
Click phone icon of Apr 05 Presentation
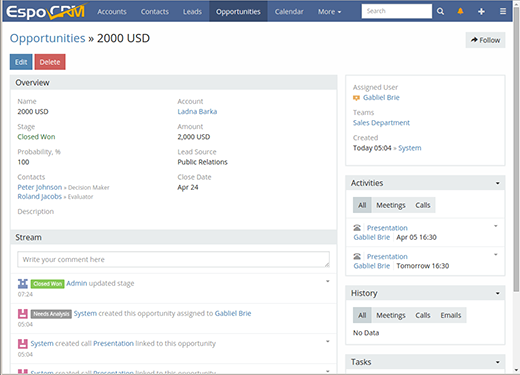357,228
